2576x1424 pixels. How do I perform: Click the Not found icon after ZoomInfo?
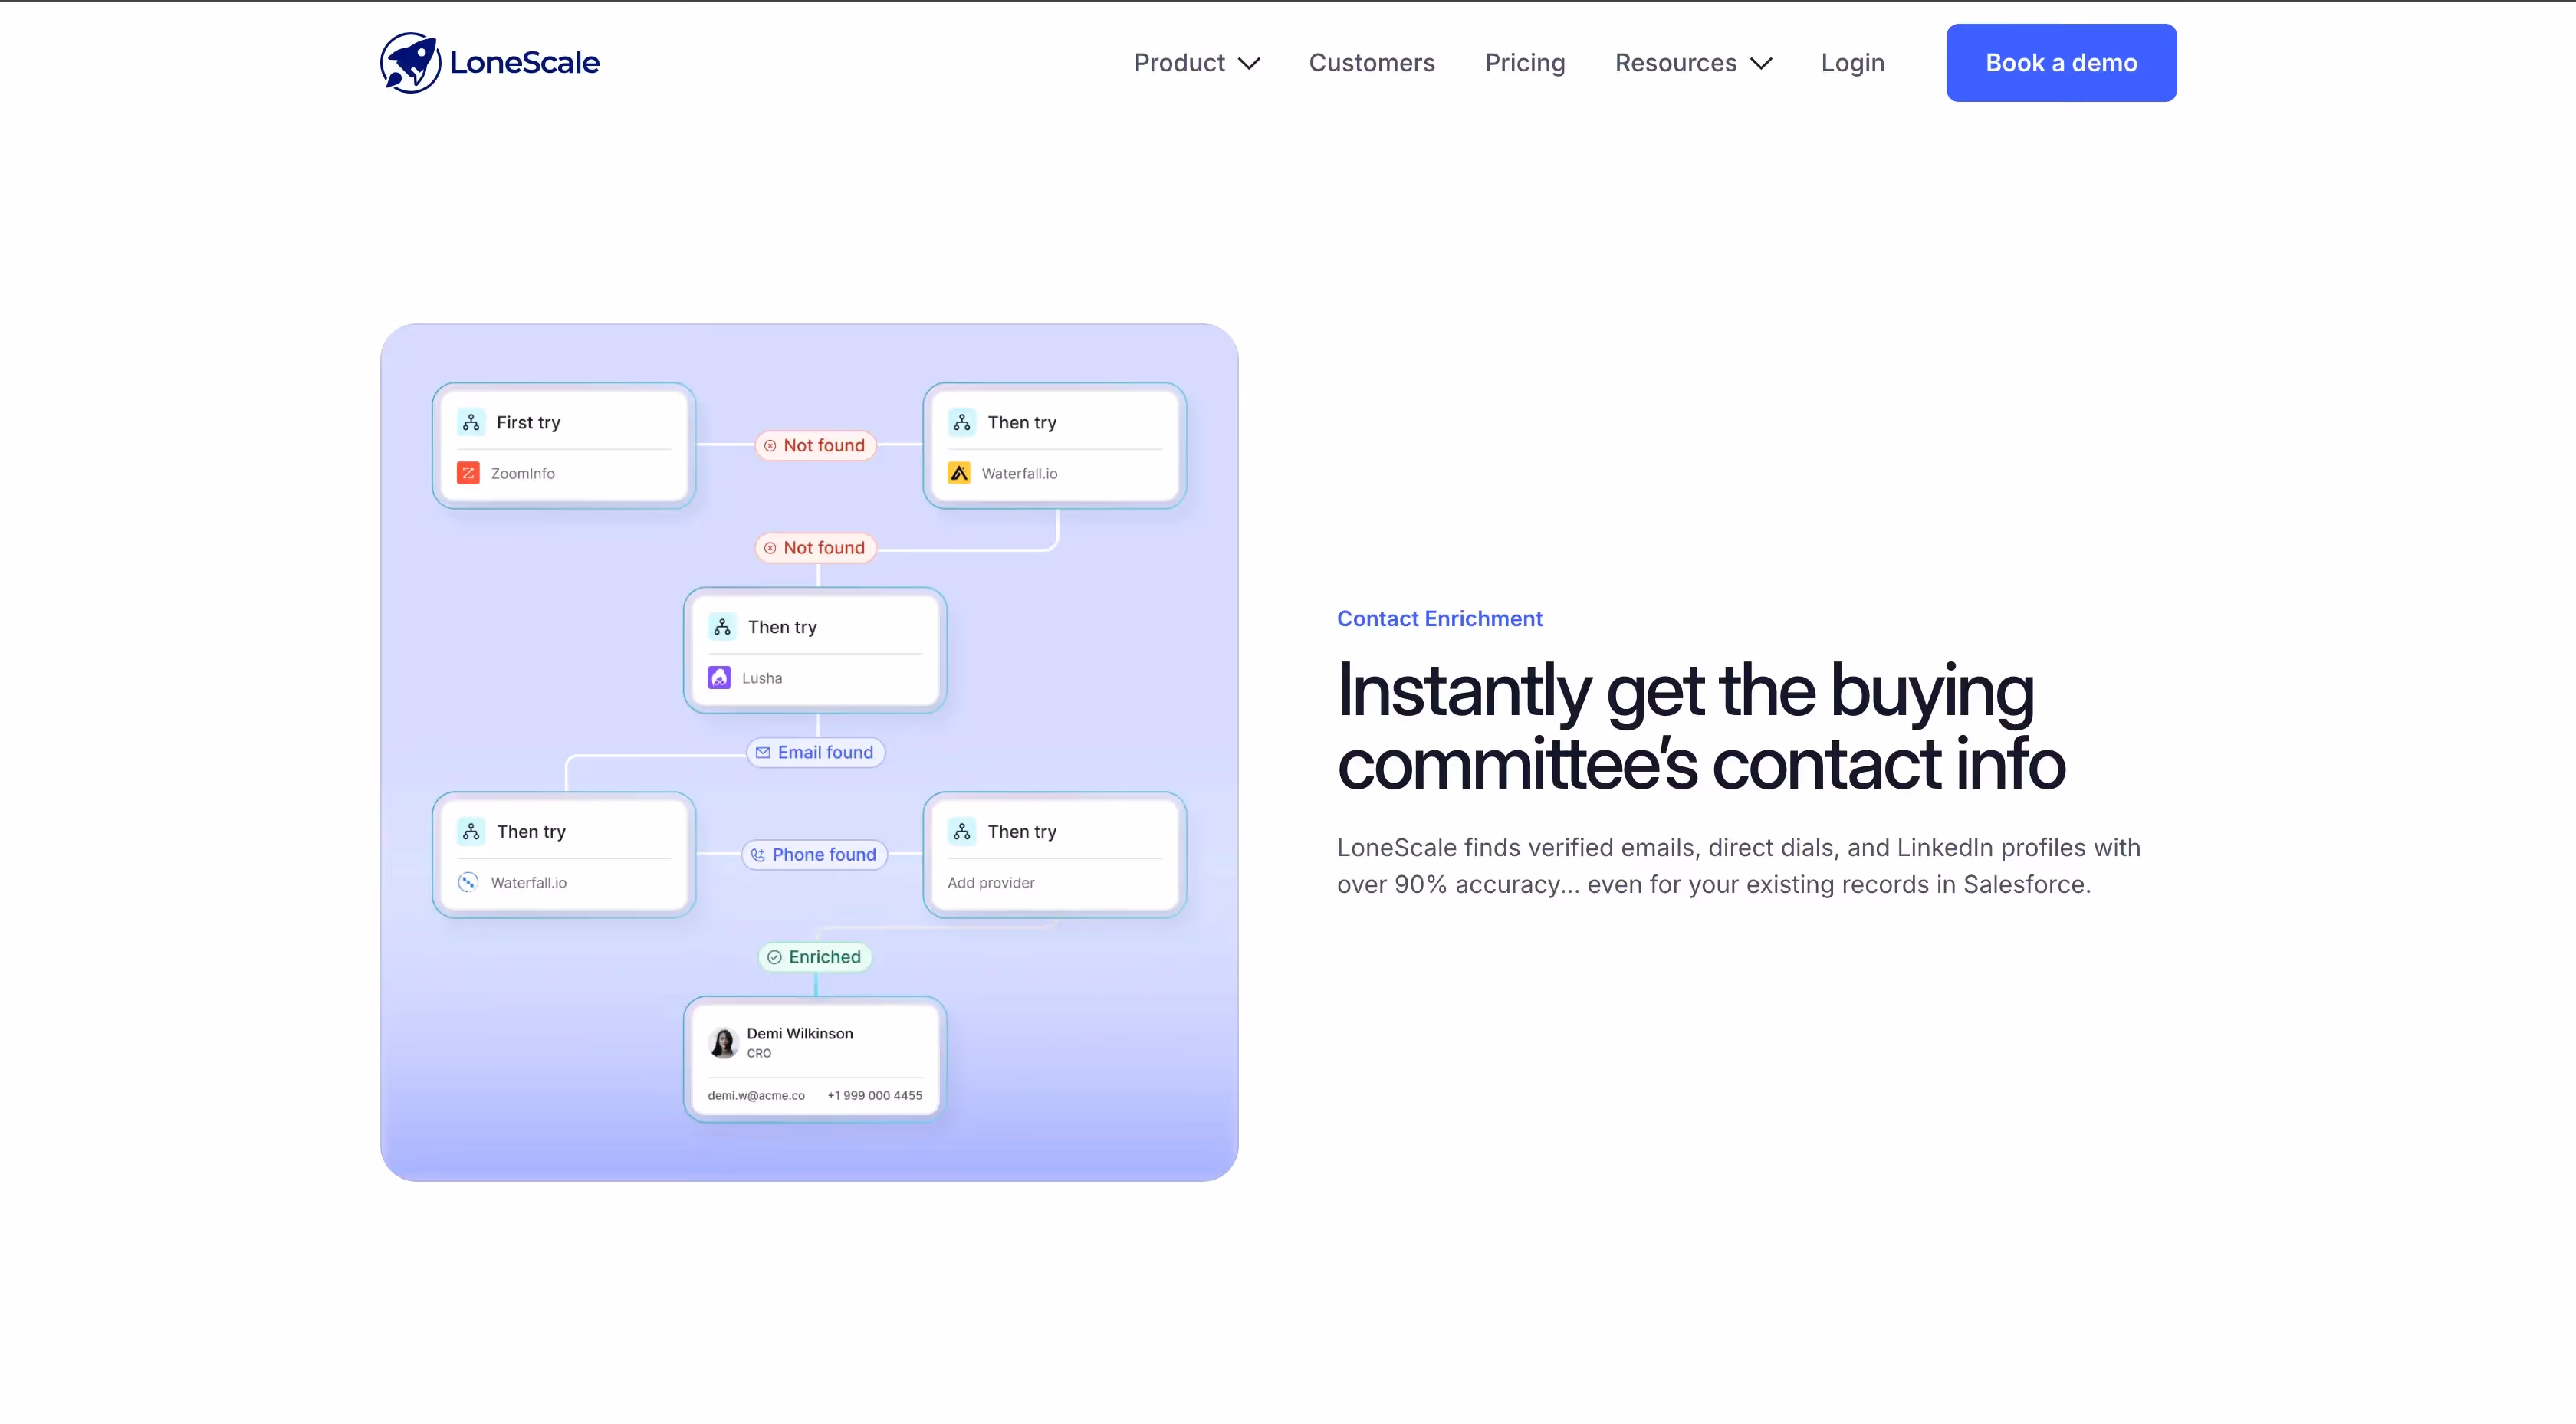coord(770,446)
